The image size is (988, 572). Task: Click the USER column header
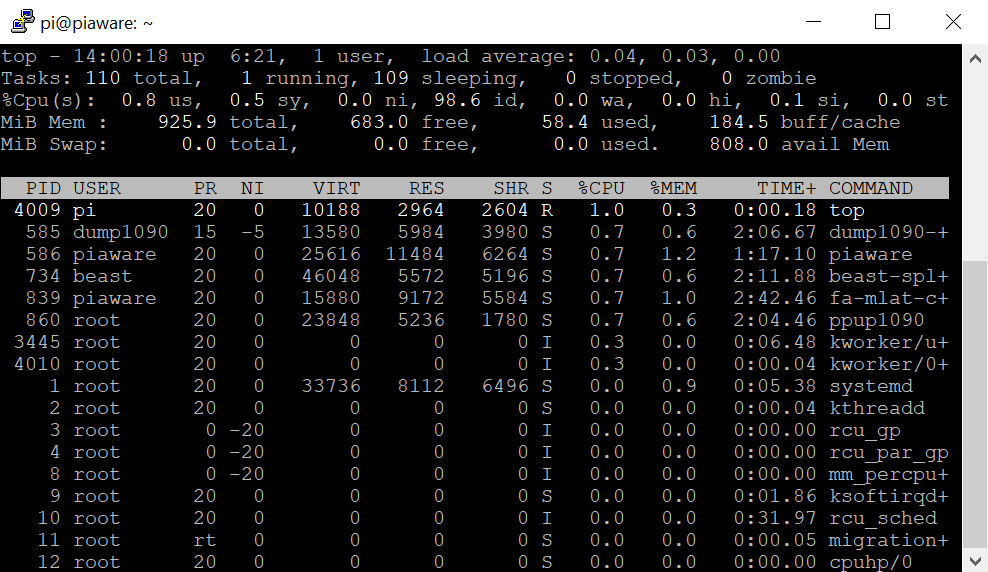click(x=96, y=188)
